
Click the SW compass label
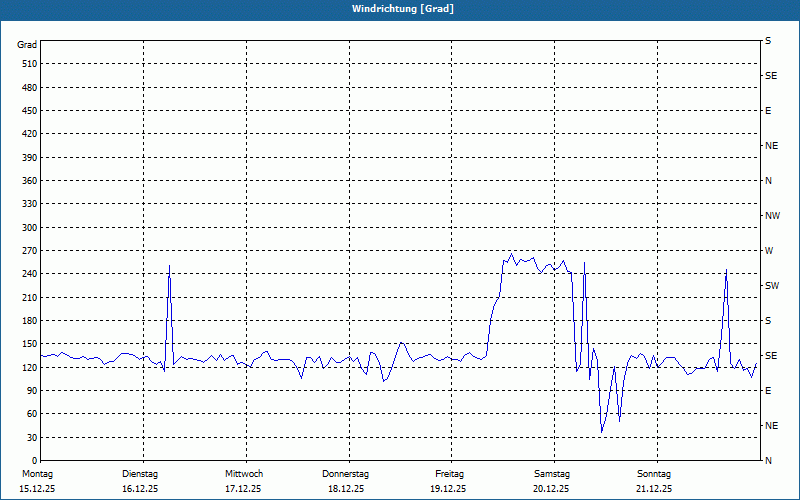[772, 286]
